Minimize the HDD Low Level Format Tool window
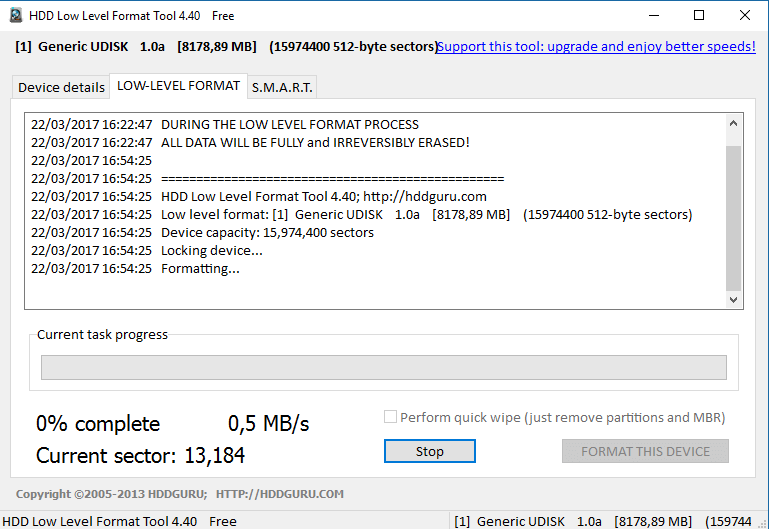 click(654, 15)
